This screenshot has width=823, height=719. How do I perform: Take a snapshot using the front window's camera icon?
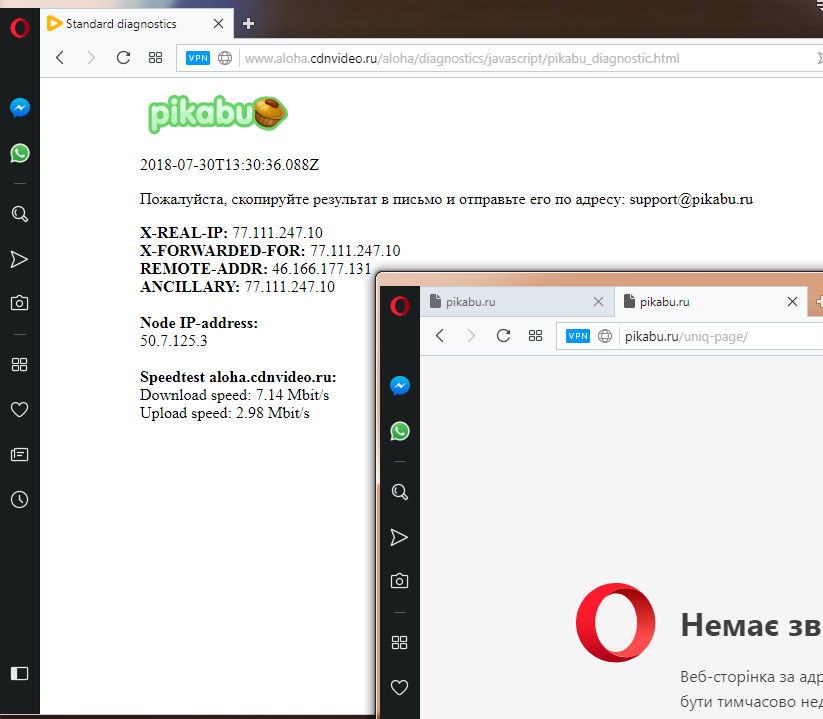(399, 581)
